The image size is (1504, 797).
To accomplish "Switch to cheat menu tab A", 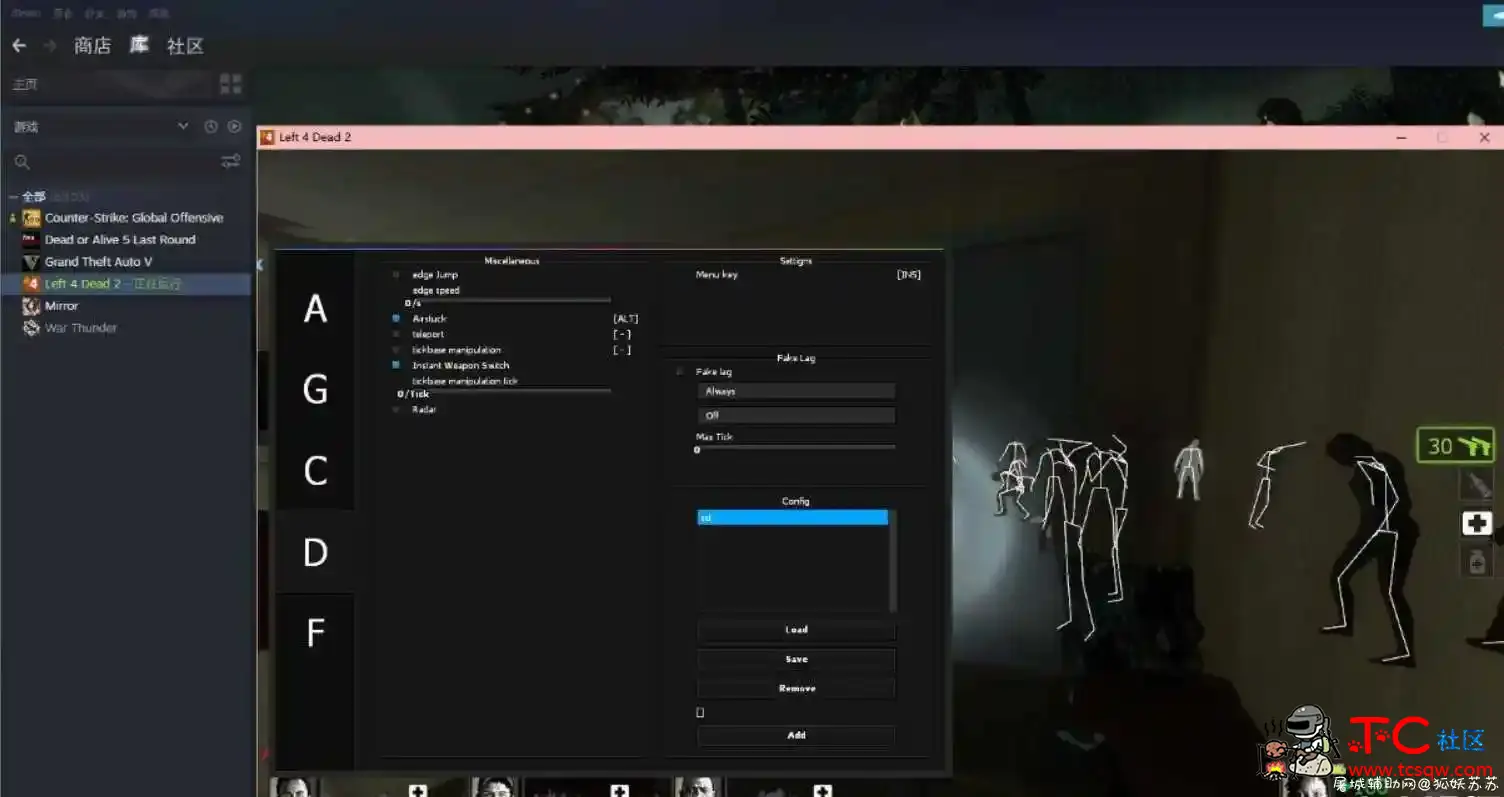I will pyautogui.click(x=315, y=309).
